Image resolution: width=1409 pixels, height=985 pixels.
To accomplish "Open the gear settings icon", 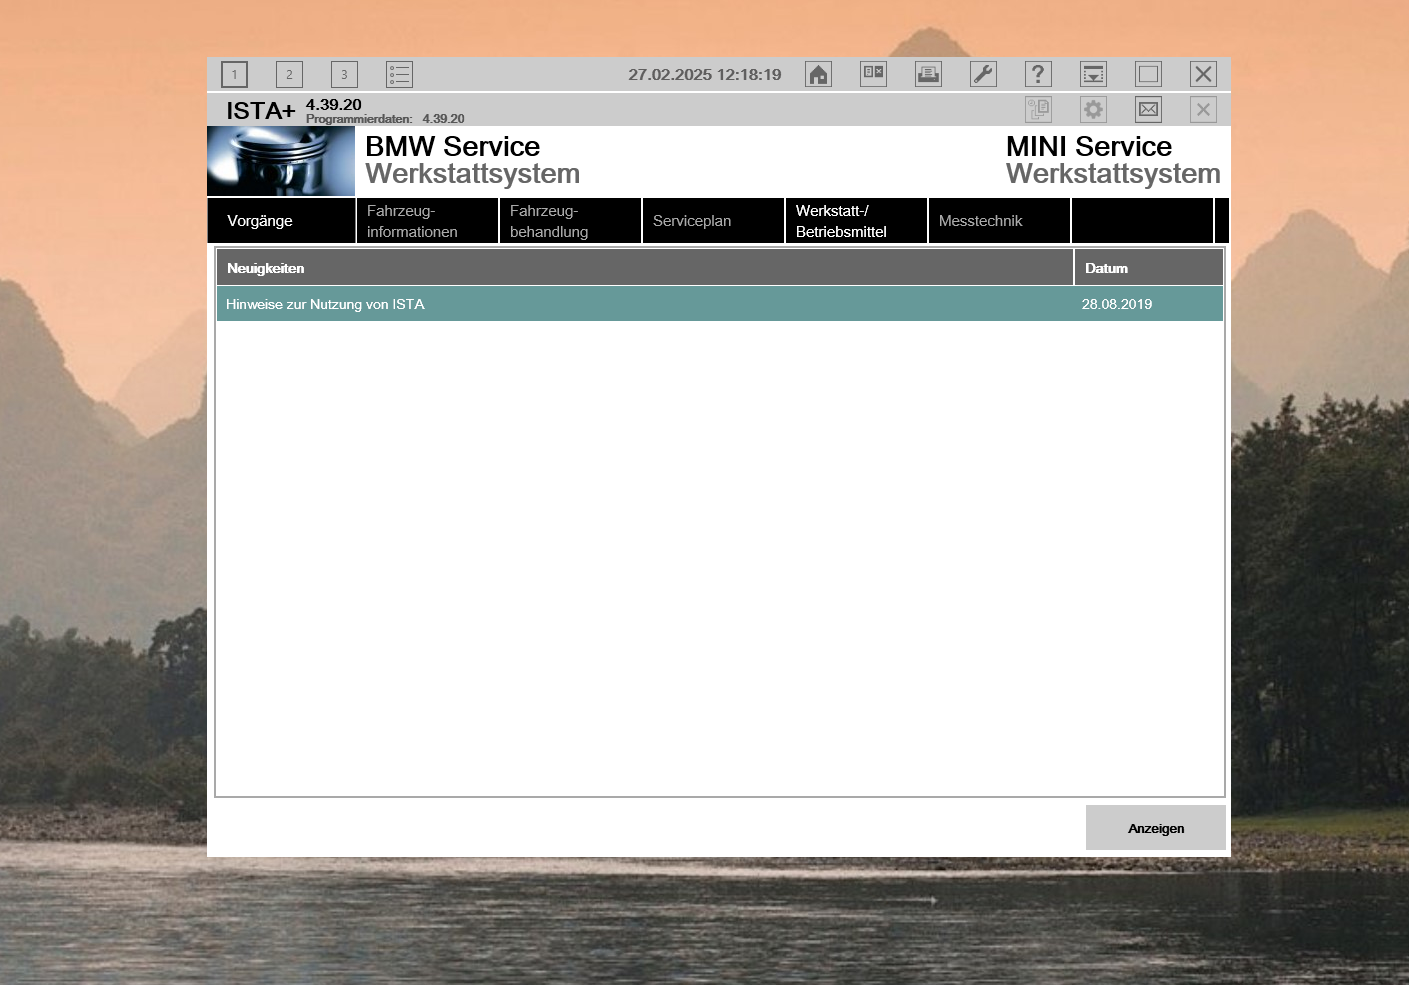I will point(1093,109).
